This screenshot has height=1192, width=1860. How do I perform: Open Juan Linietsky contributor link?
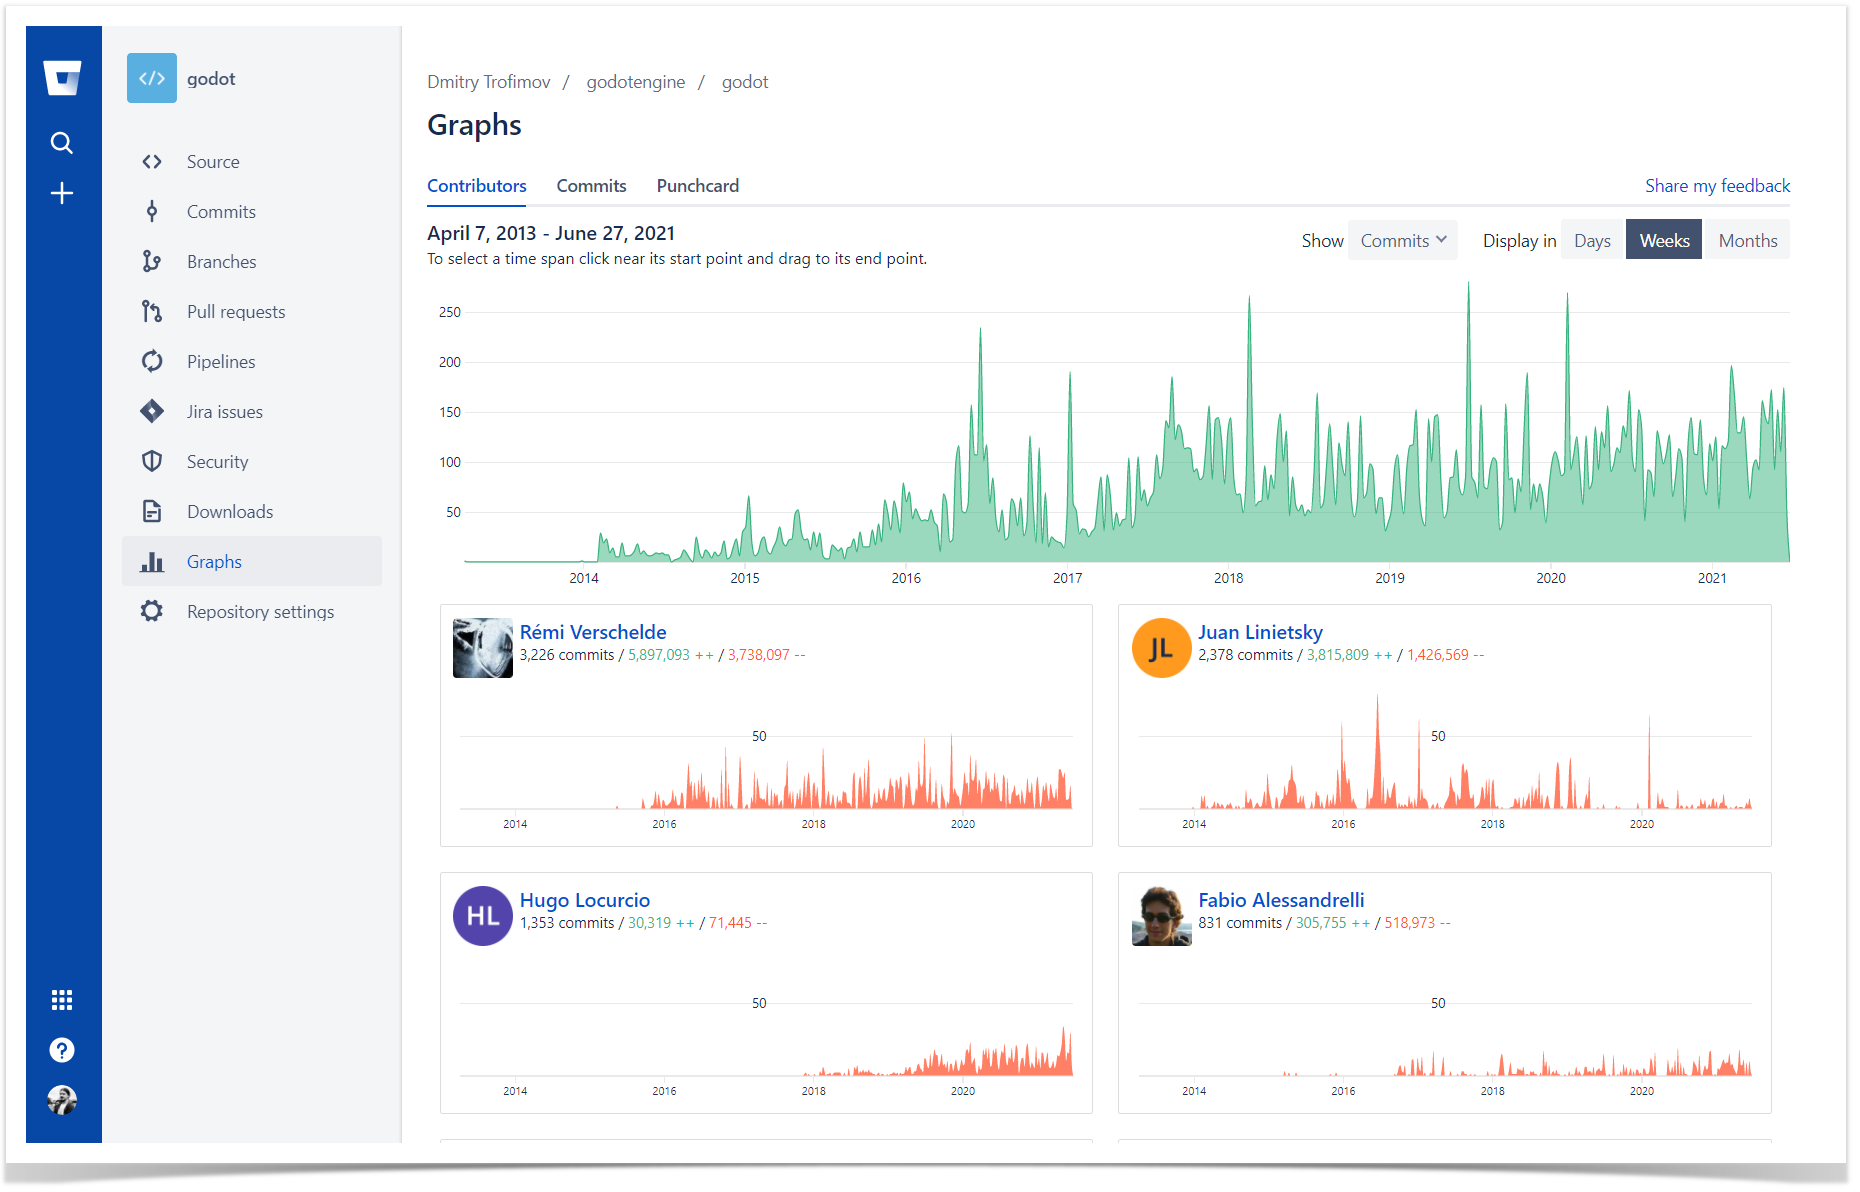[1260, 632]
